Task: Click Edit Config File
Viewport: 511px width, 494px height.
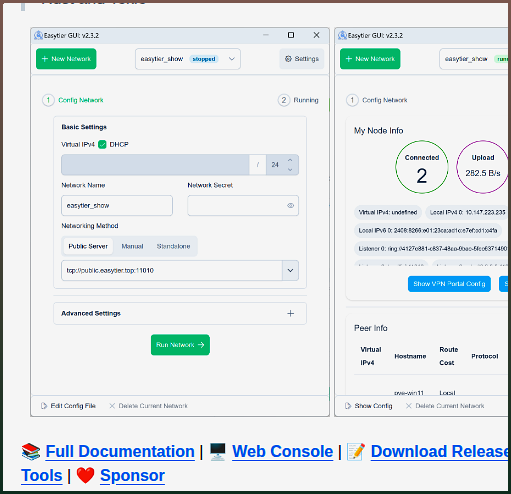Action: coord(68,406)
